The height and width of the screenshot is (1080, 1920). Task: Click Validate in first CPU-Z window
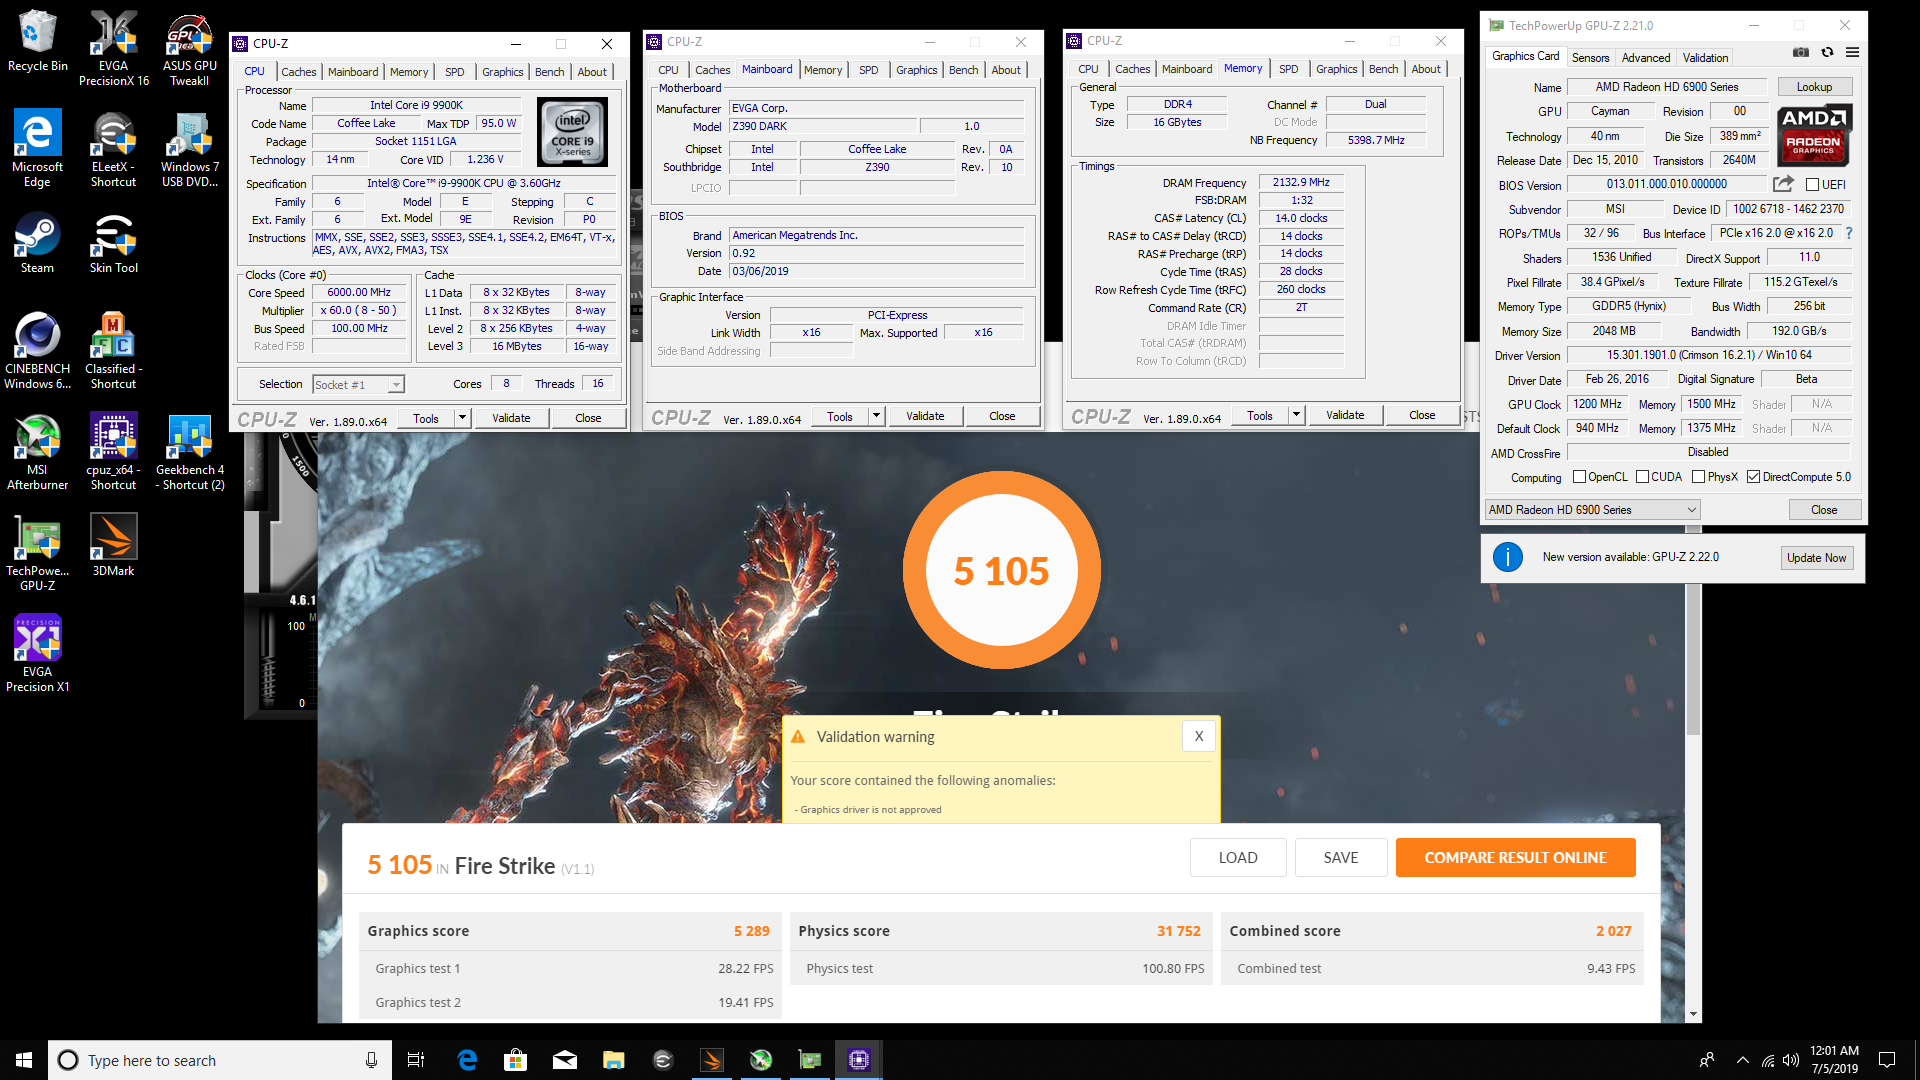[x=511, y=418]
